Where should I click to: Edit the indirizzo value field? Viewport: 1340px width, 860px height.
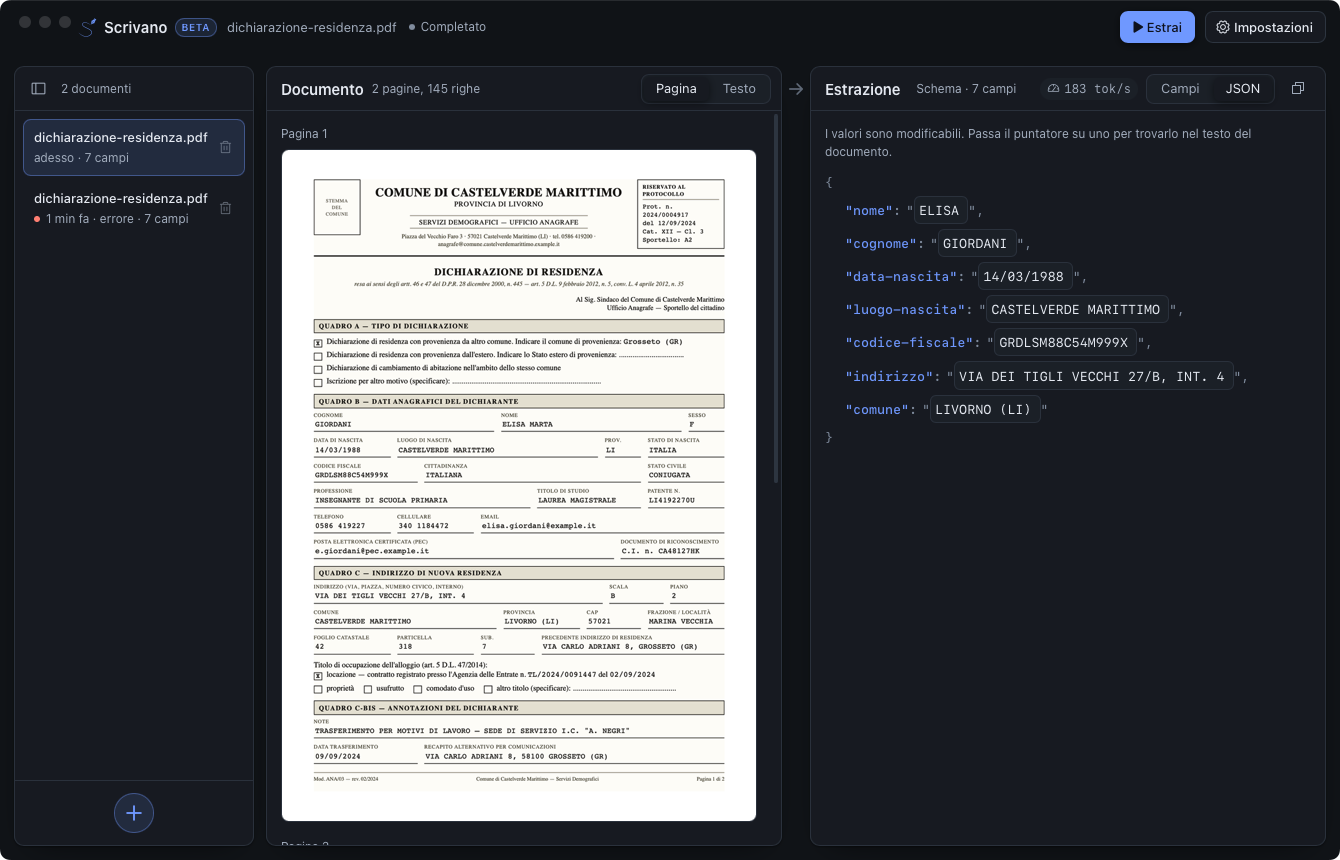1092,376
